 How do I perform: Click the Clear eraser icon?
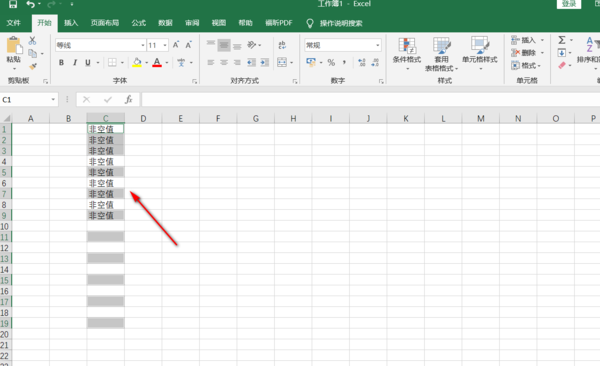coord(561,65)
